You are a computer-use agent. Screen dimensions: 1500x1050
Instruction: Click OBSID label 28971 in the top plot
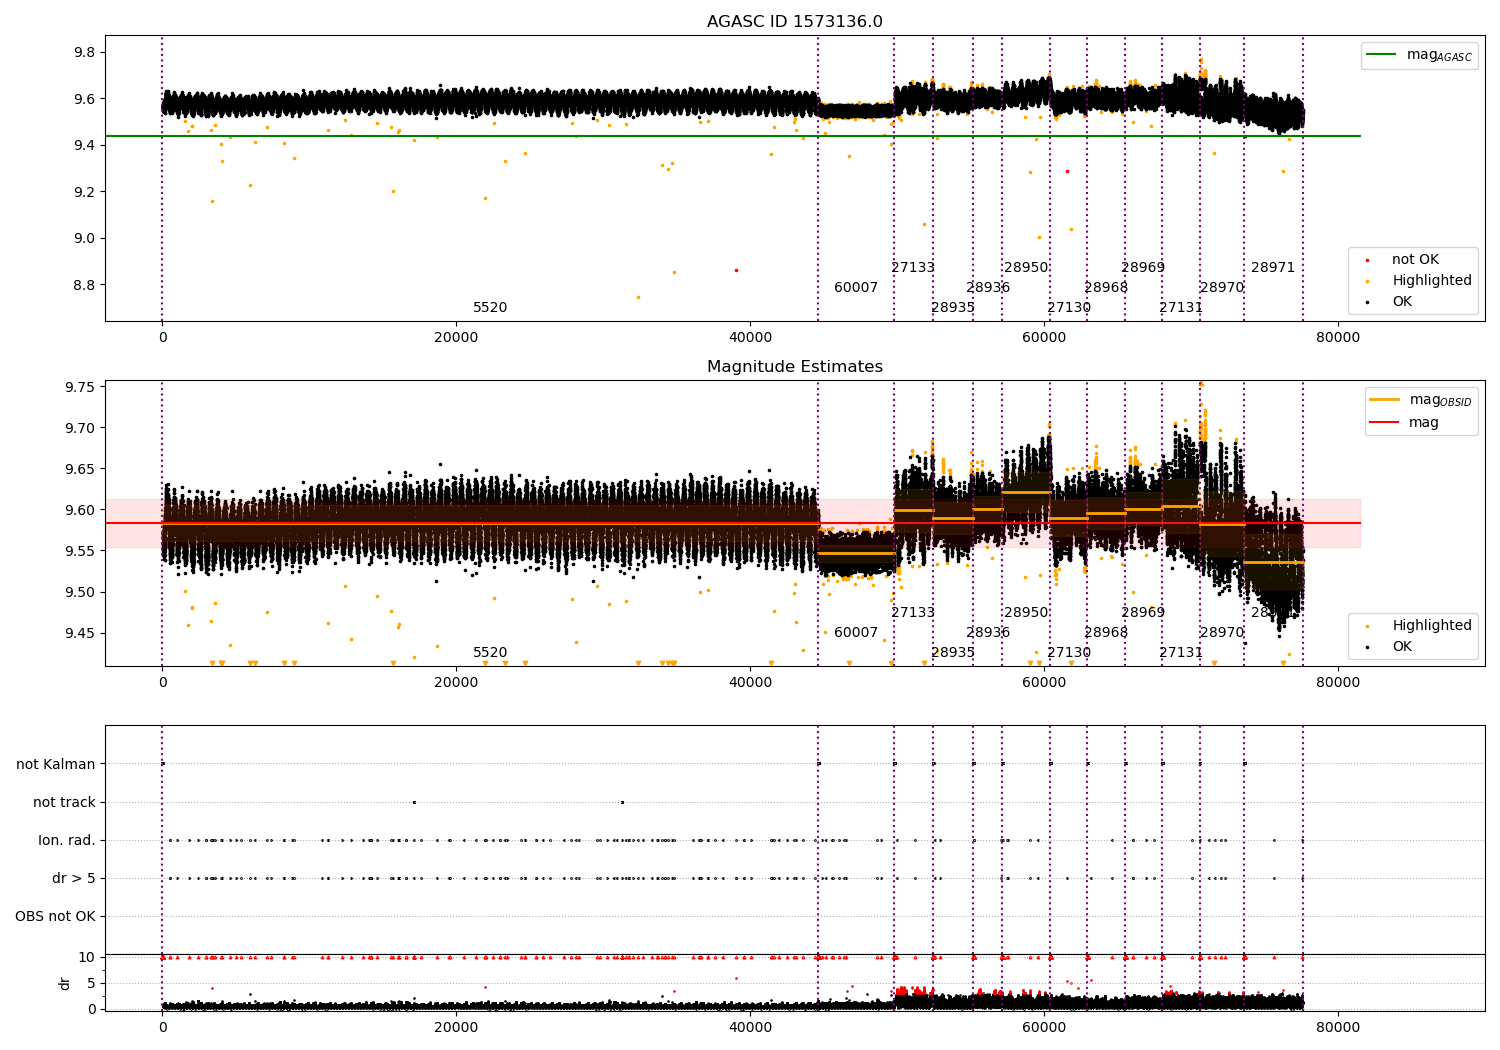click(1273, 268)
